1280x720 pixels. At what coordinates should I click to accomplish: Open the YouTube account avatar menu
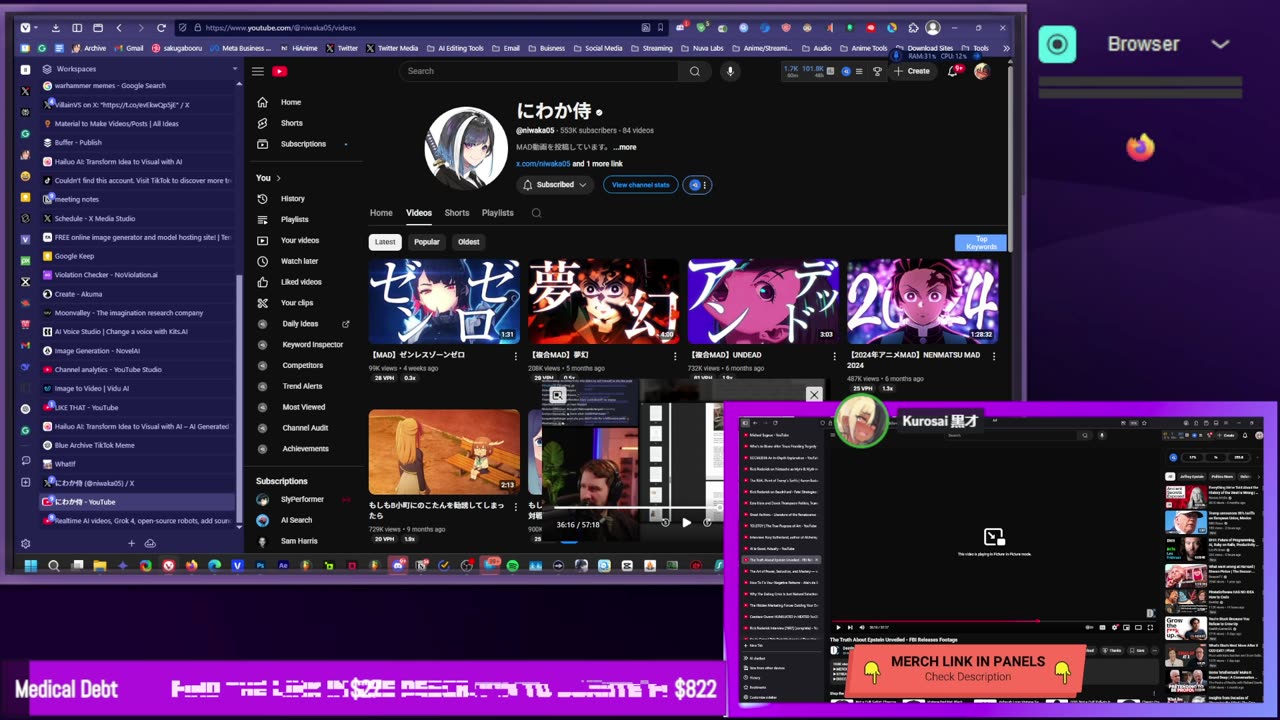coord(982,71)
